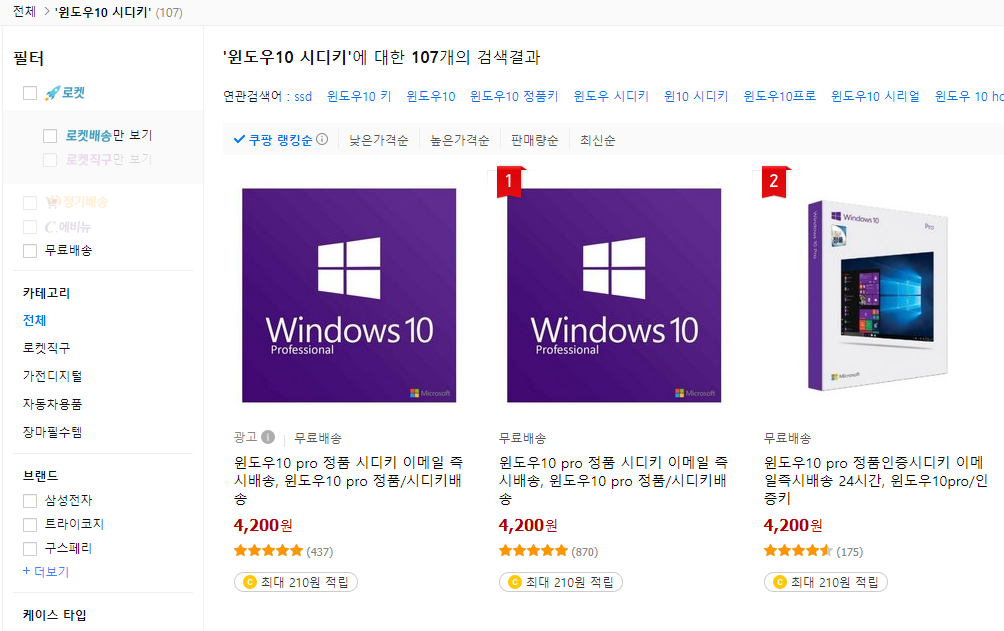1004x631 pixels.
Task: Click the star rating with 175 reviews
Action: [798, 550]
